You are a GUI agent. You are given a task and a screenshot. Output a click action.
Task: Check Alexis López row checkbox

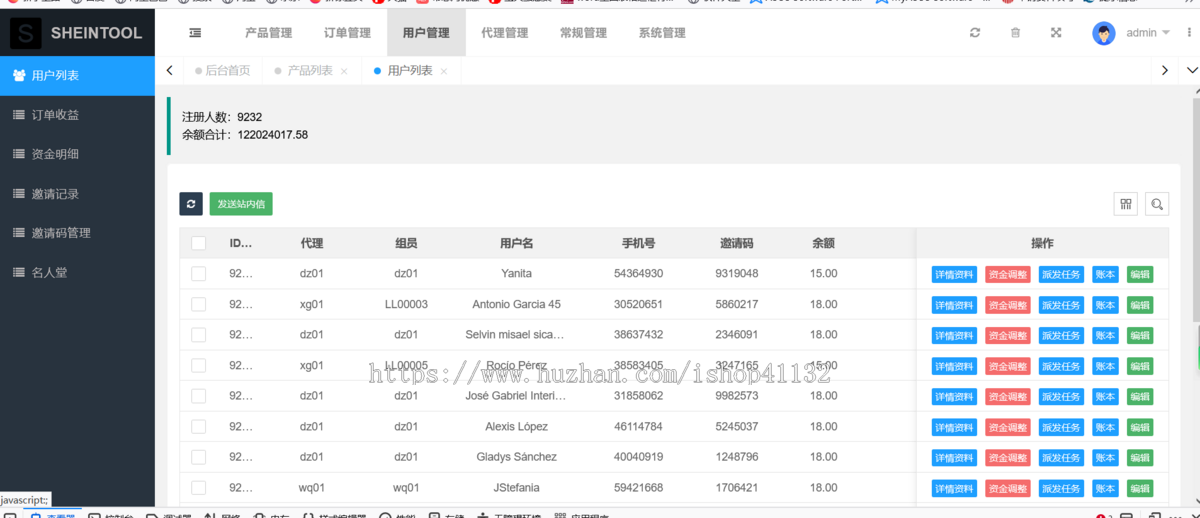tap(198, 426)
